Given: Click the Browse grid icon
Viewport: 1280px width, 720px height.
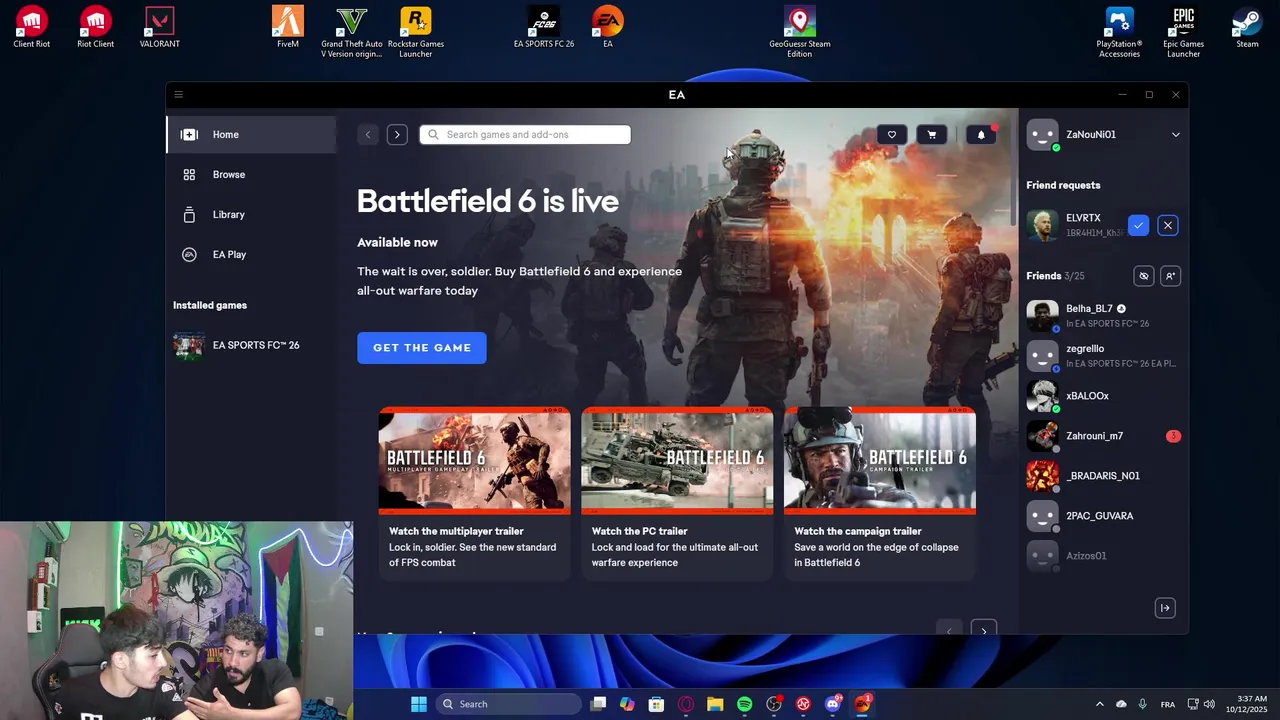Looking at the screenshot, I should 189,174.
